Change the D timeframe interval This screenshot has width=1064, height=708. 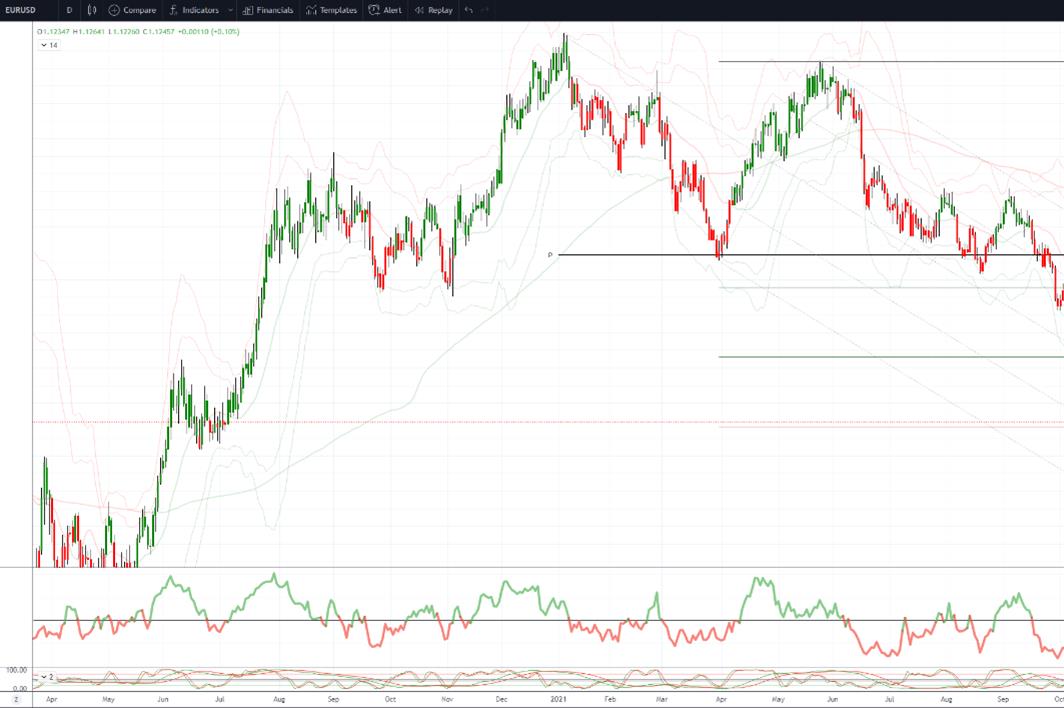[x=69, y=10]
